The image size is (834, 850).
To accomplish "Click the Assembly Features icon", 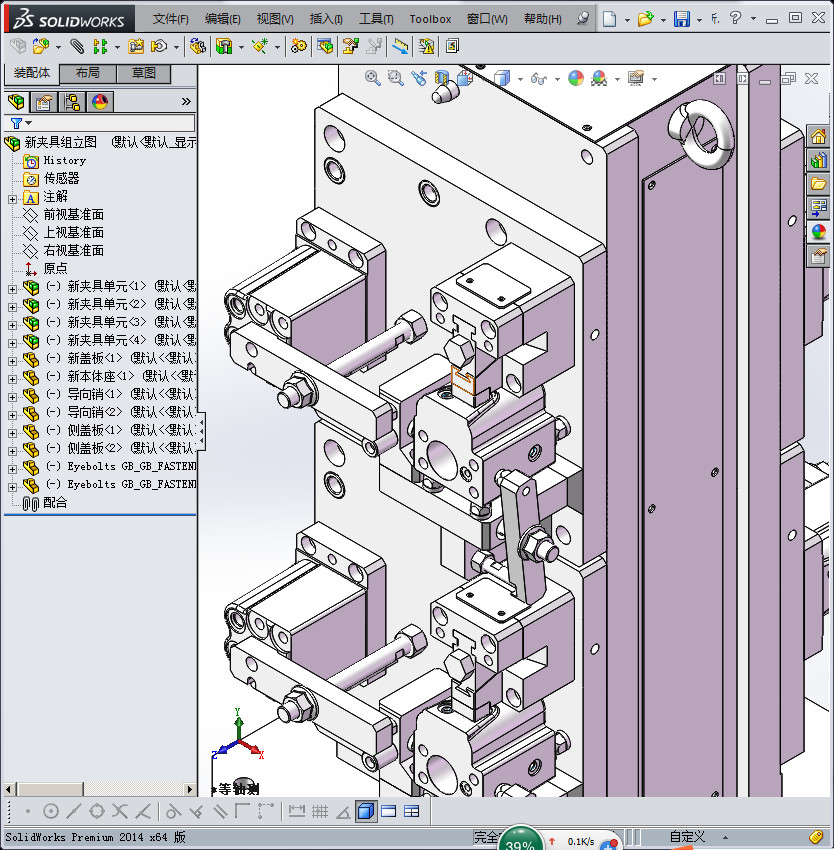I will click(224, 47).
